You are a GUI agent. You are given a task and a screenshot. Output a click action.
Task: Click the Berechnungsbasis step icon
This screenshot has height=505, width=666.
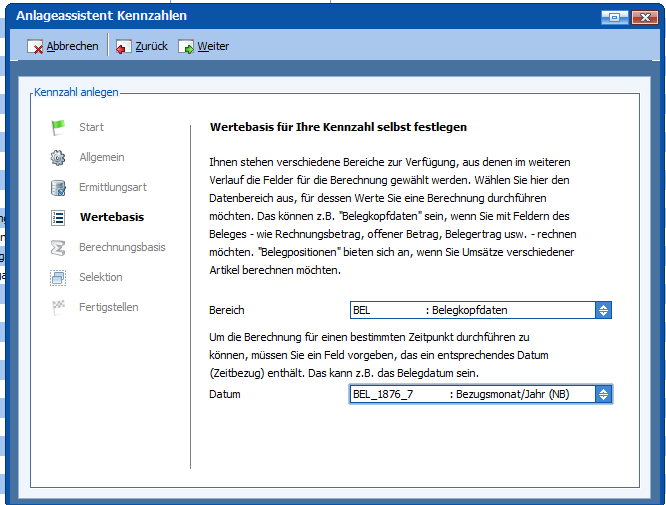coord(58,247)
